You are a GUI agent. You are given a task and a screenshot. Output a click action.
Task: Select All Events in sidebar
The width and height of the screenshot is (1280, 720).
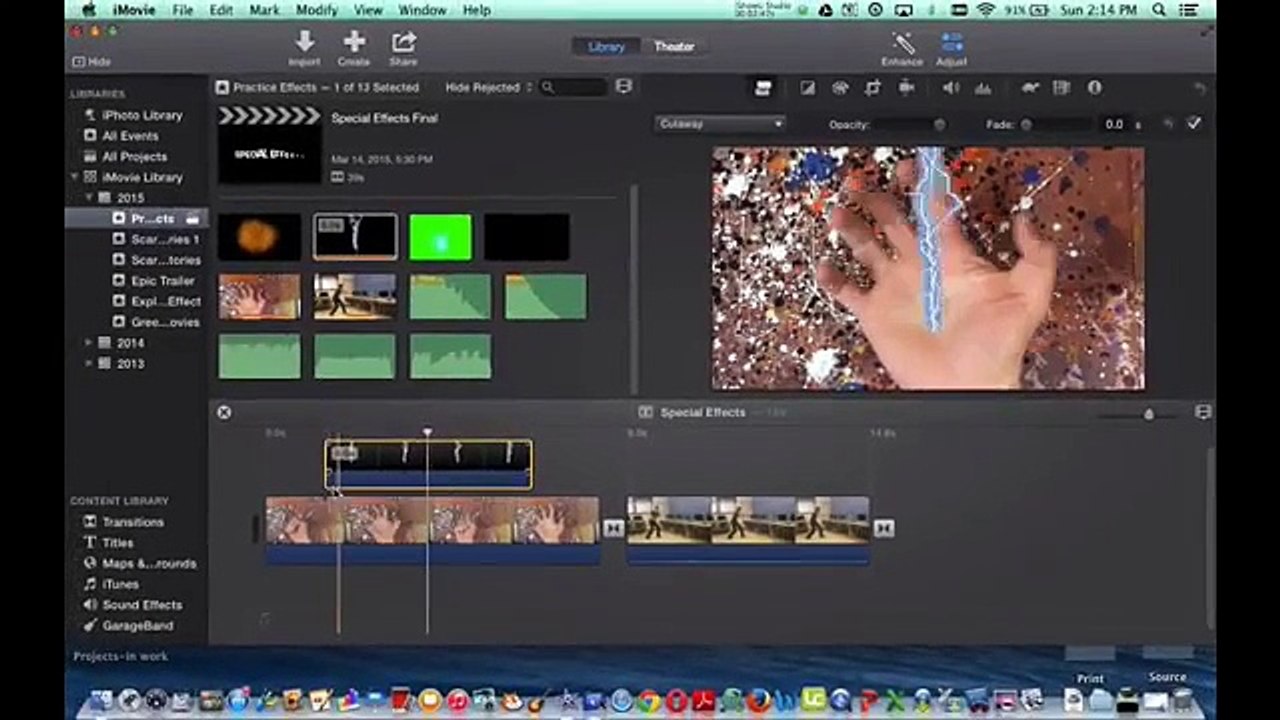click(121, 136)
